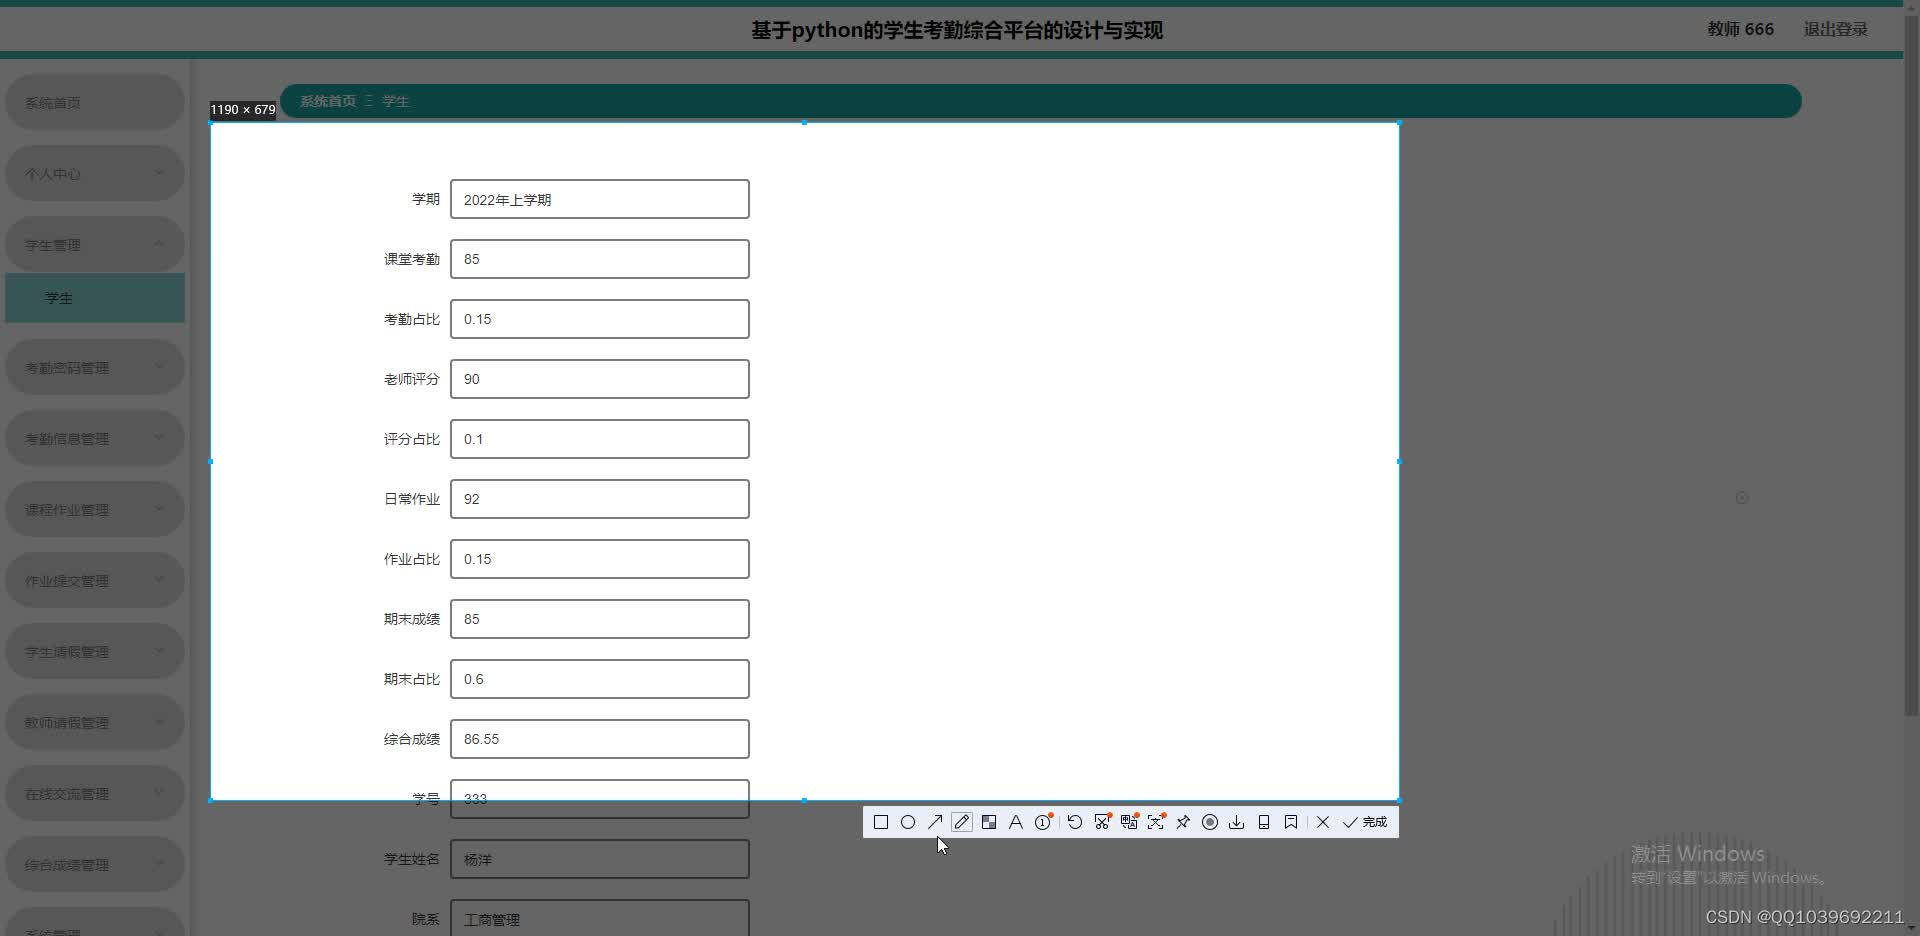This screenshot has height=936, width=1920.
Task: Expand 在线交流管理 menu
Action: (95, 793)
